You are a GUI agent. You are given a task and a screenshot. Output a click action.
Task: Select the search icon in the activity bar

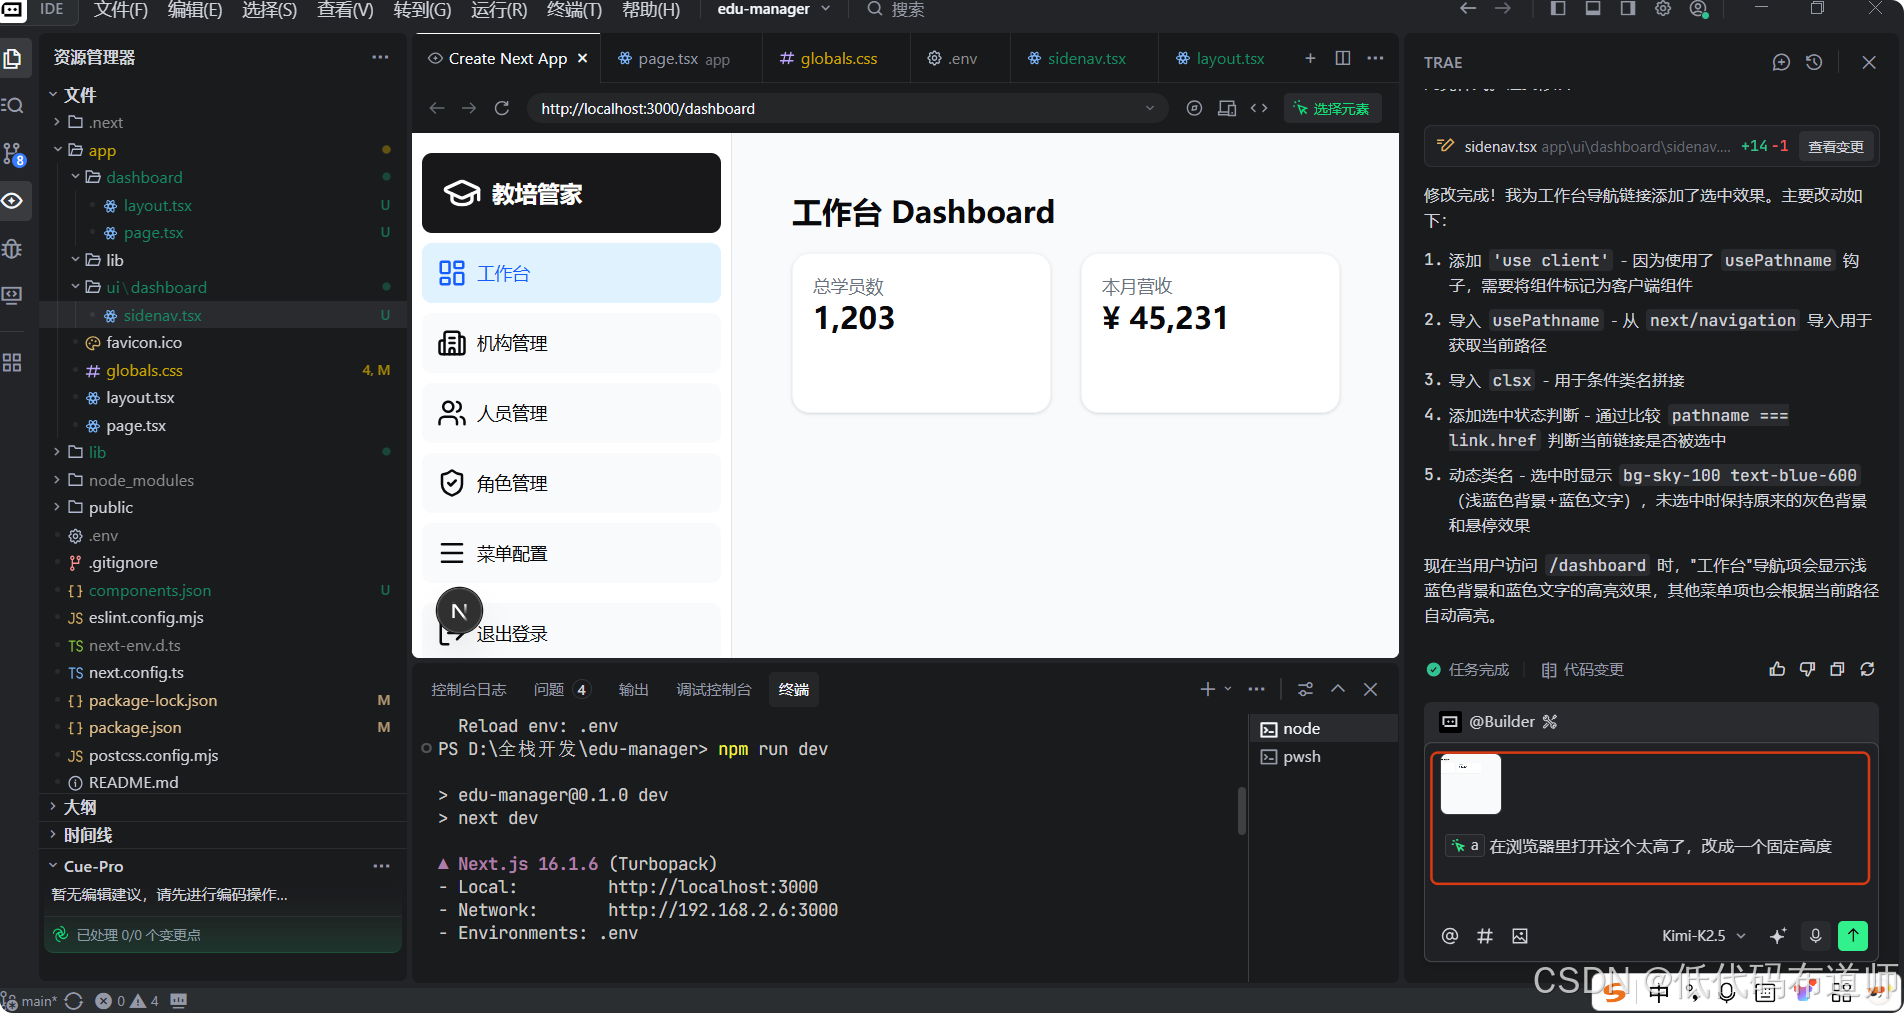tap(14, 105)
